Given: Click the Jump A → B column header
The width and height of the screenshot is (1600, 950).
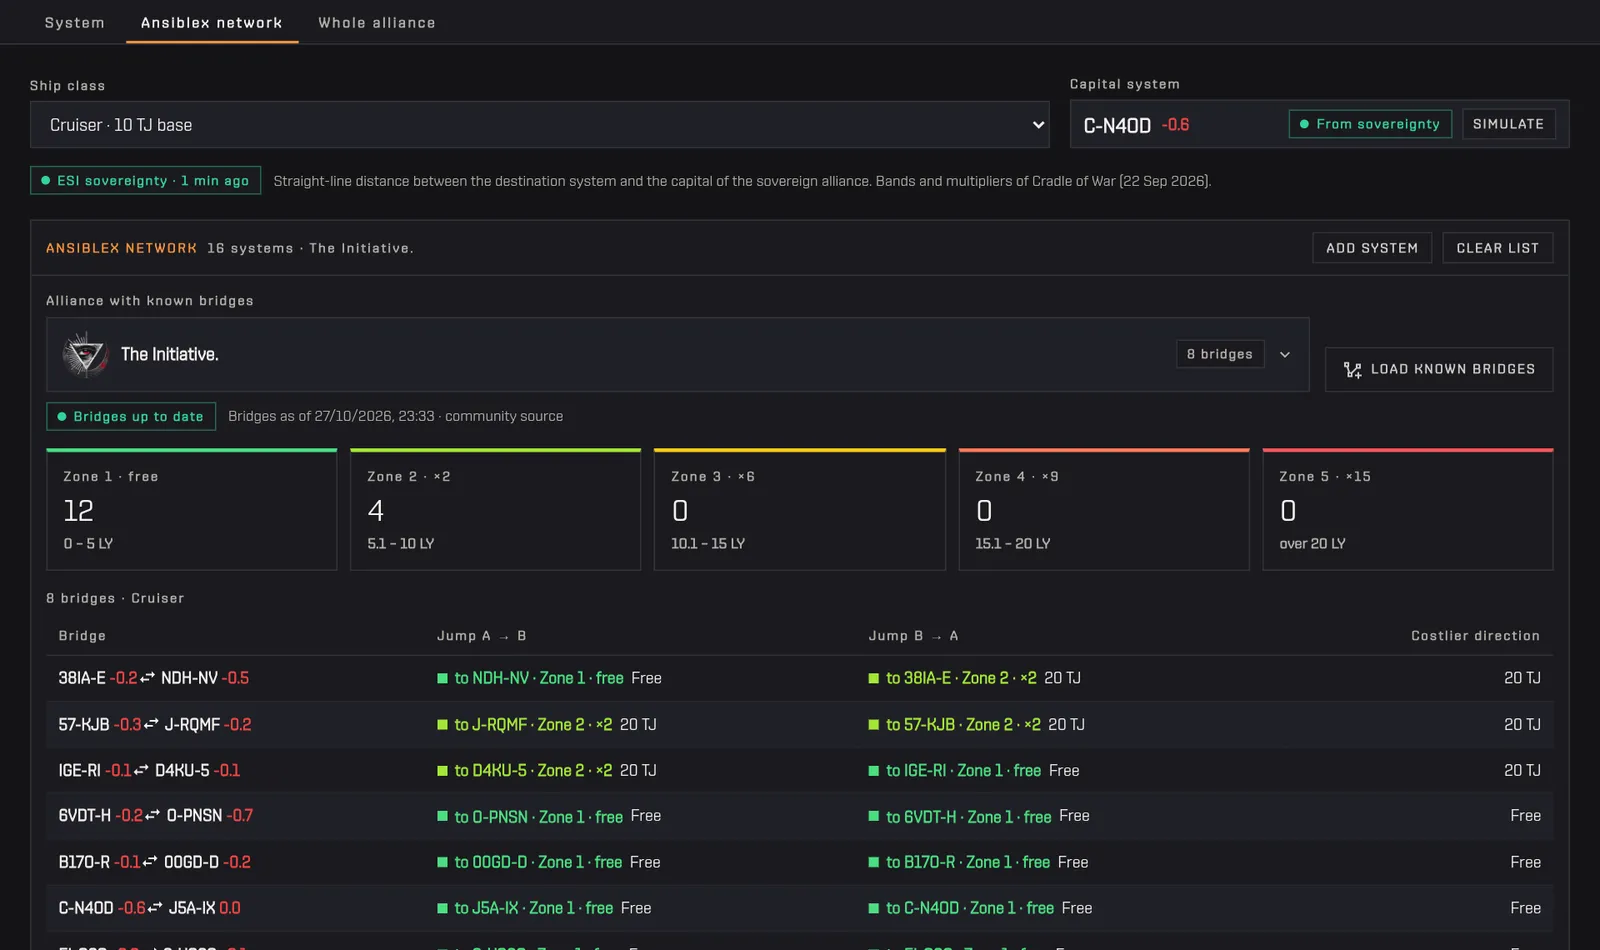Looking at the screenshot, I should point(482,636).
